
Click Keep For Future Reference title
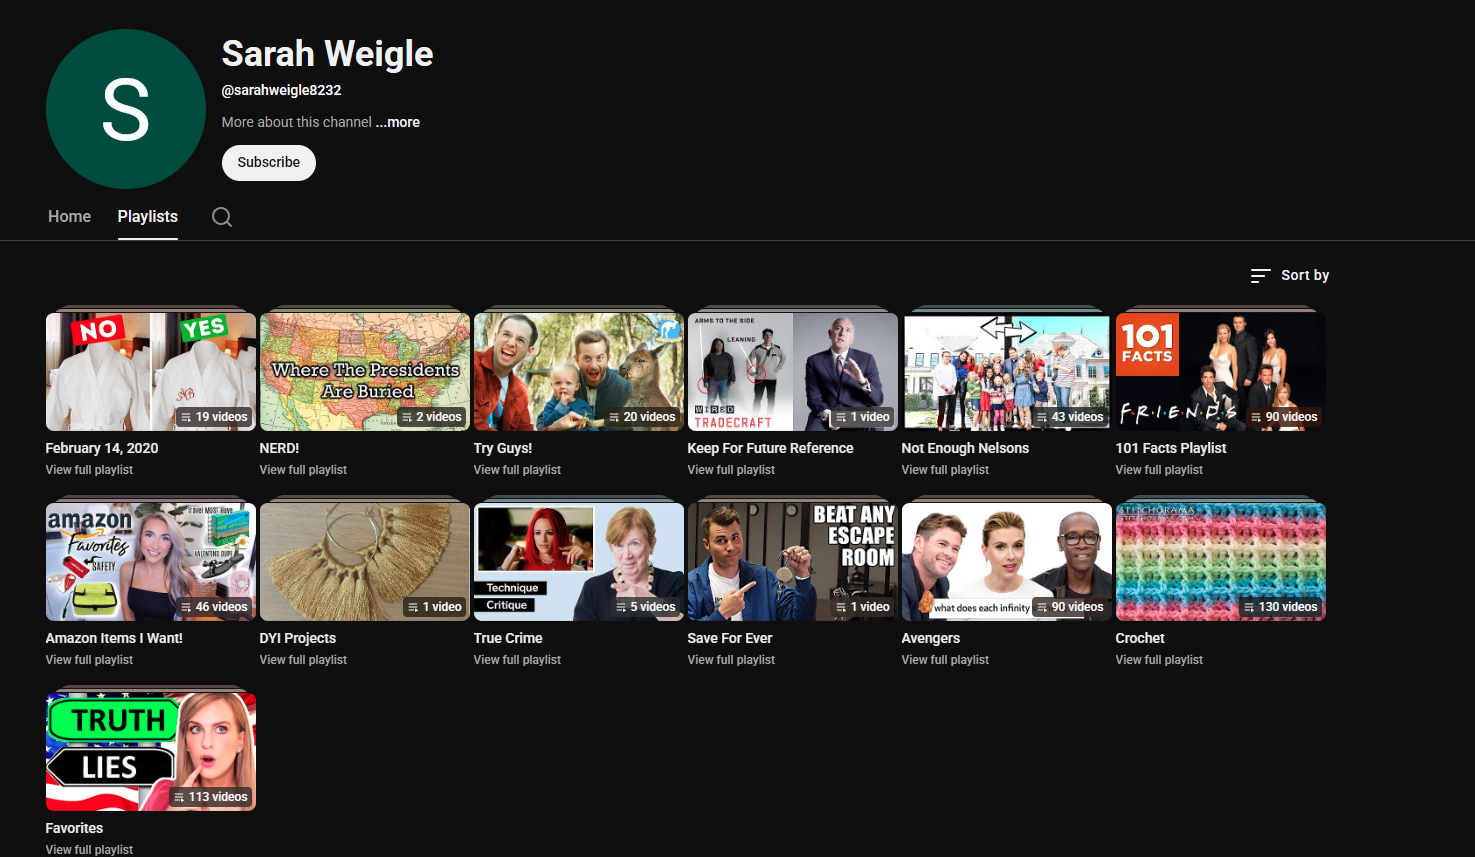point(771,448)
